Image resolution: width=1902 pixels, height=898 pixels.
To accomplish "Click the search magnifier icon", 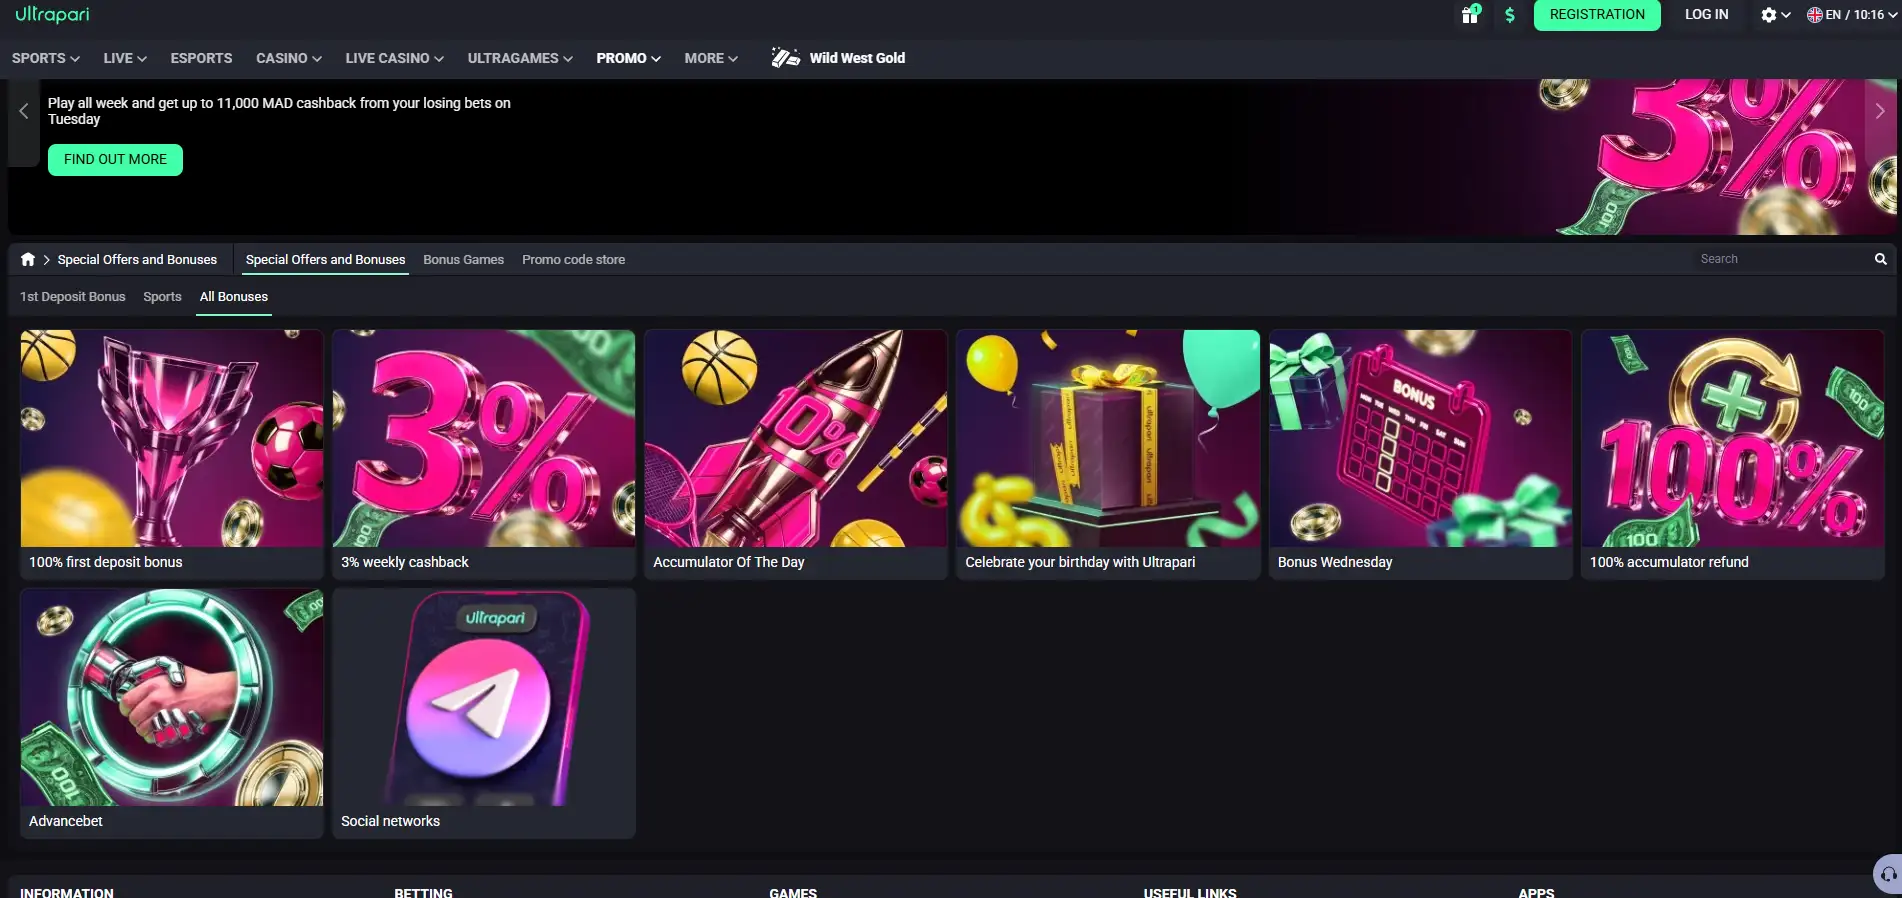I will pos(1880,259).
